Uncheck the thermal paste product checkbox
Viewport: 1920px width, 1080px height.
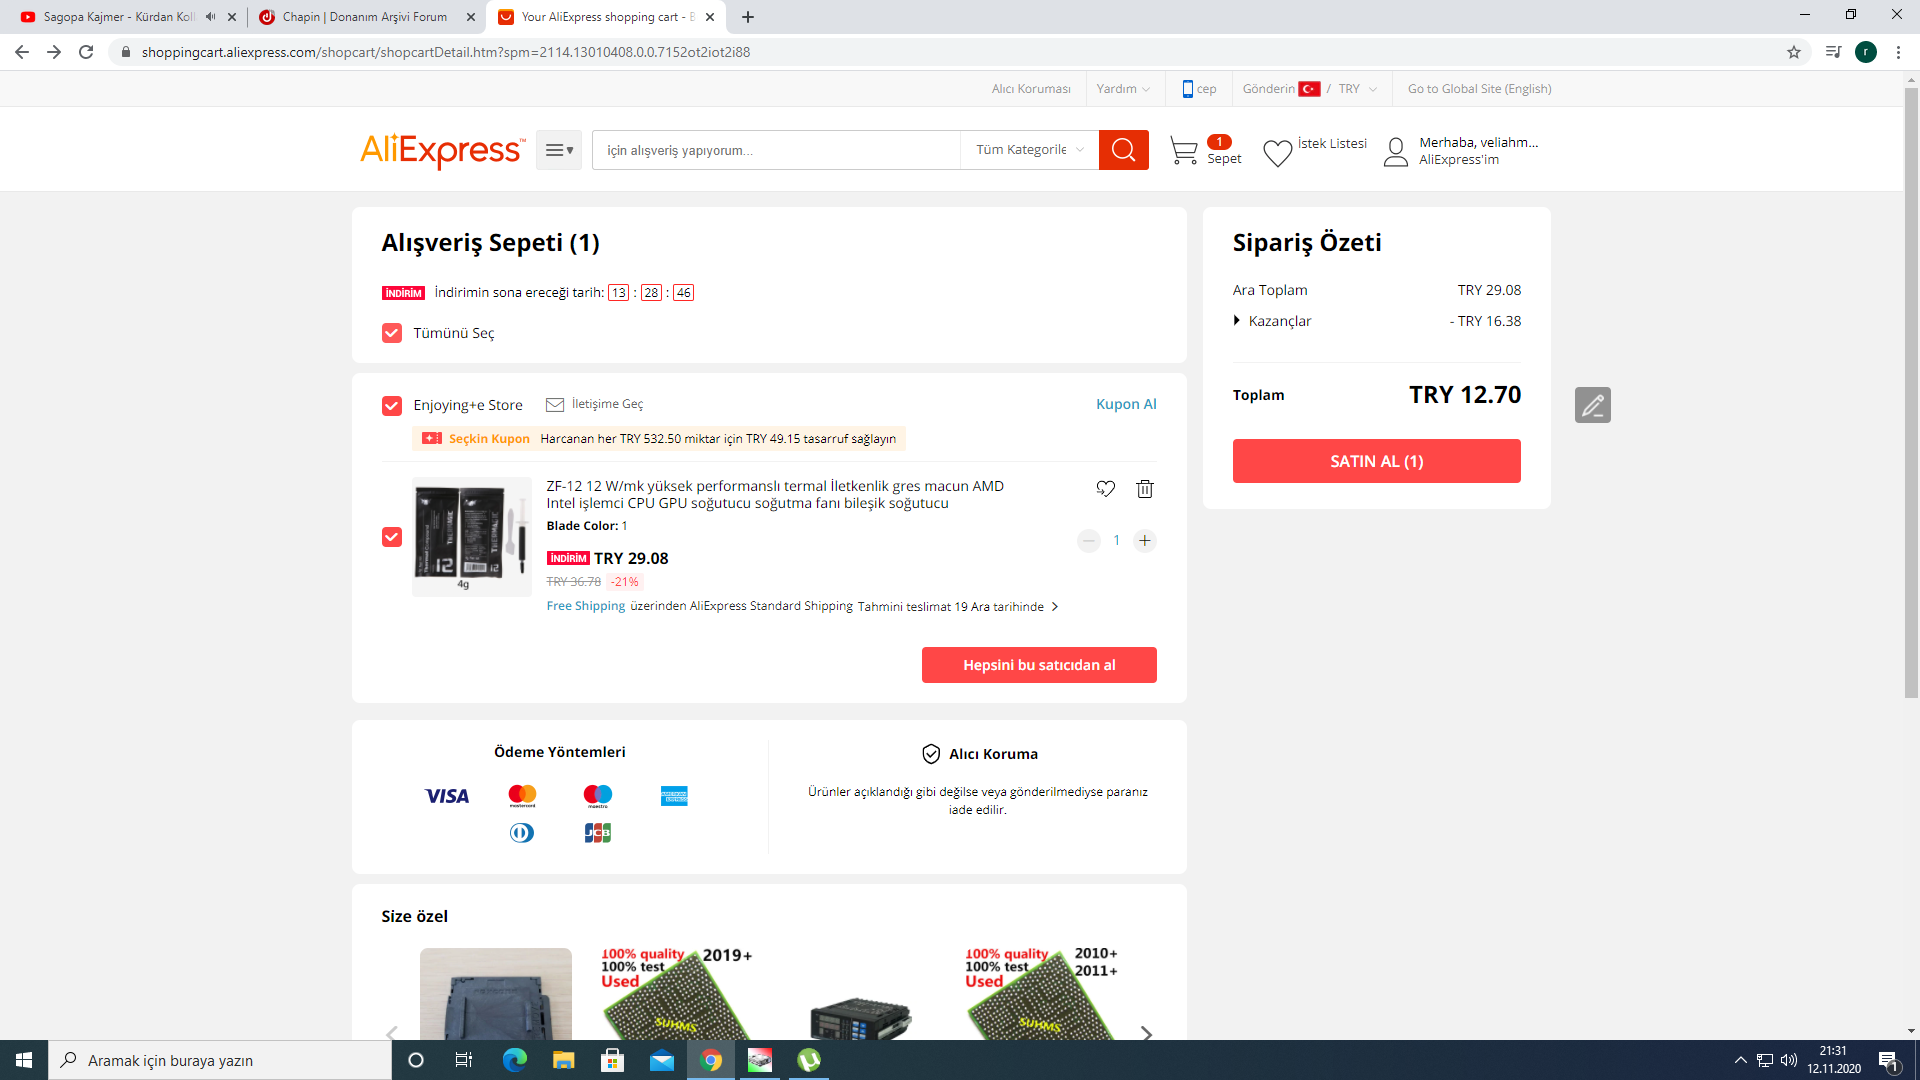pyautogui.click(x=392, y=538)
